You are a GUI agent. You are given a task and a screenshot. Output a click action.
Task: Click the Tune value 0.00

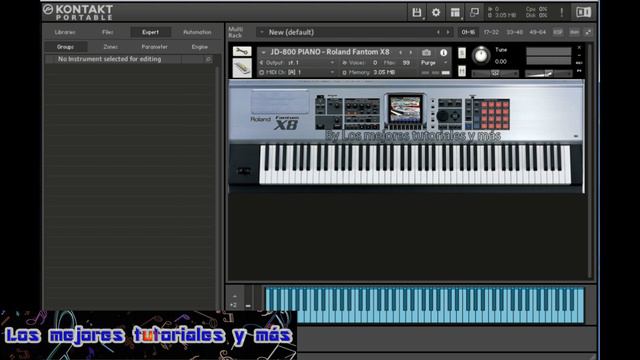pyautogui.click(x=500, y=62)
